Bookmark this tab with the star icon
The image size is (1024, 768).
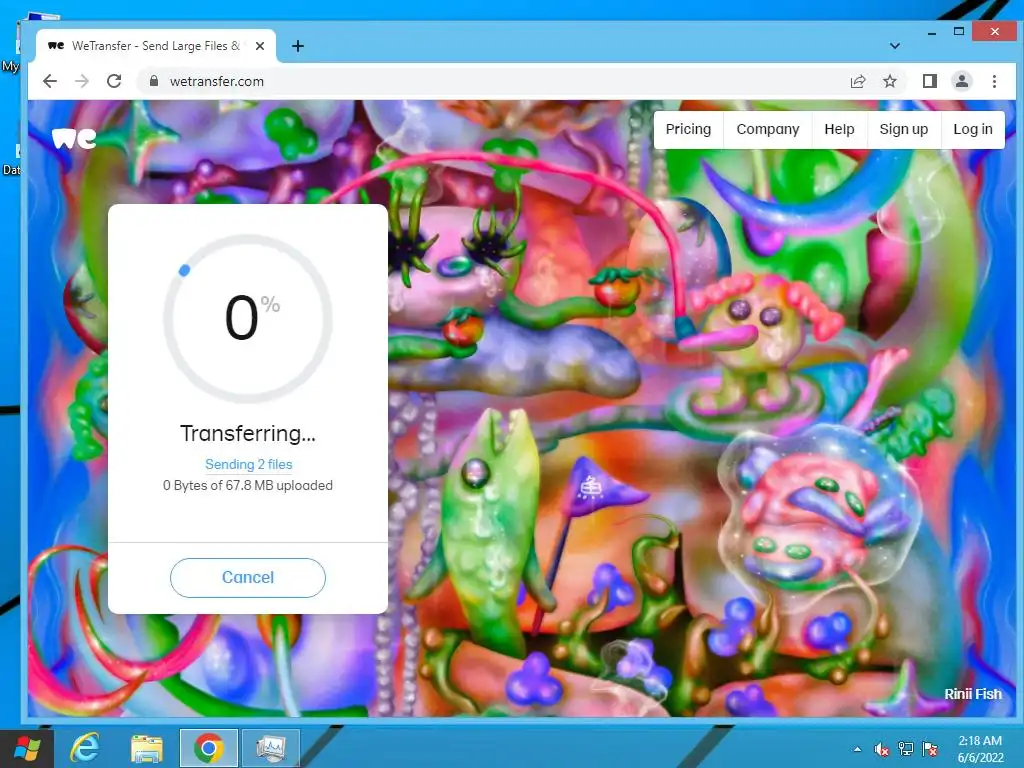click(889, 81)
